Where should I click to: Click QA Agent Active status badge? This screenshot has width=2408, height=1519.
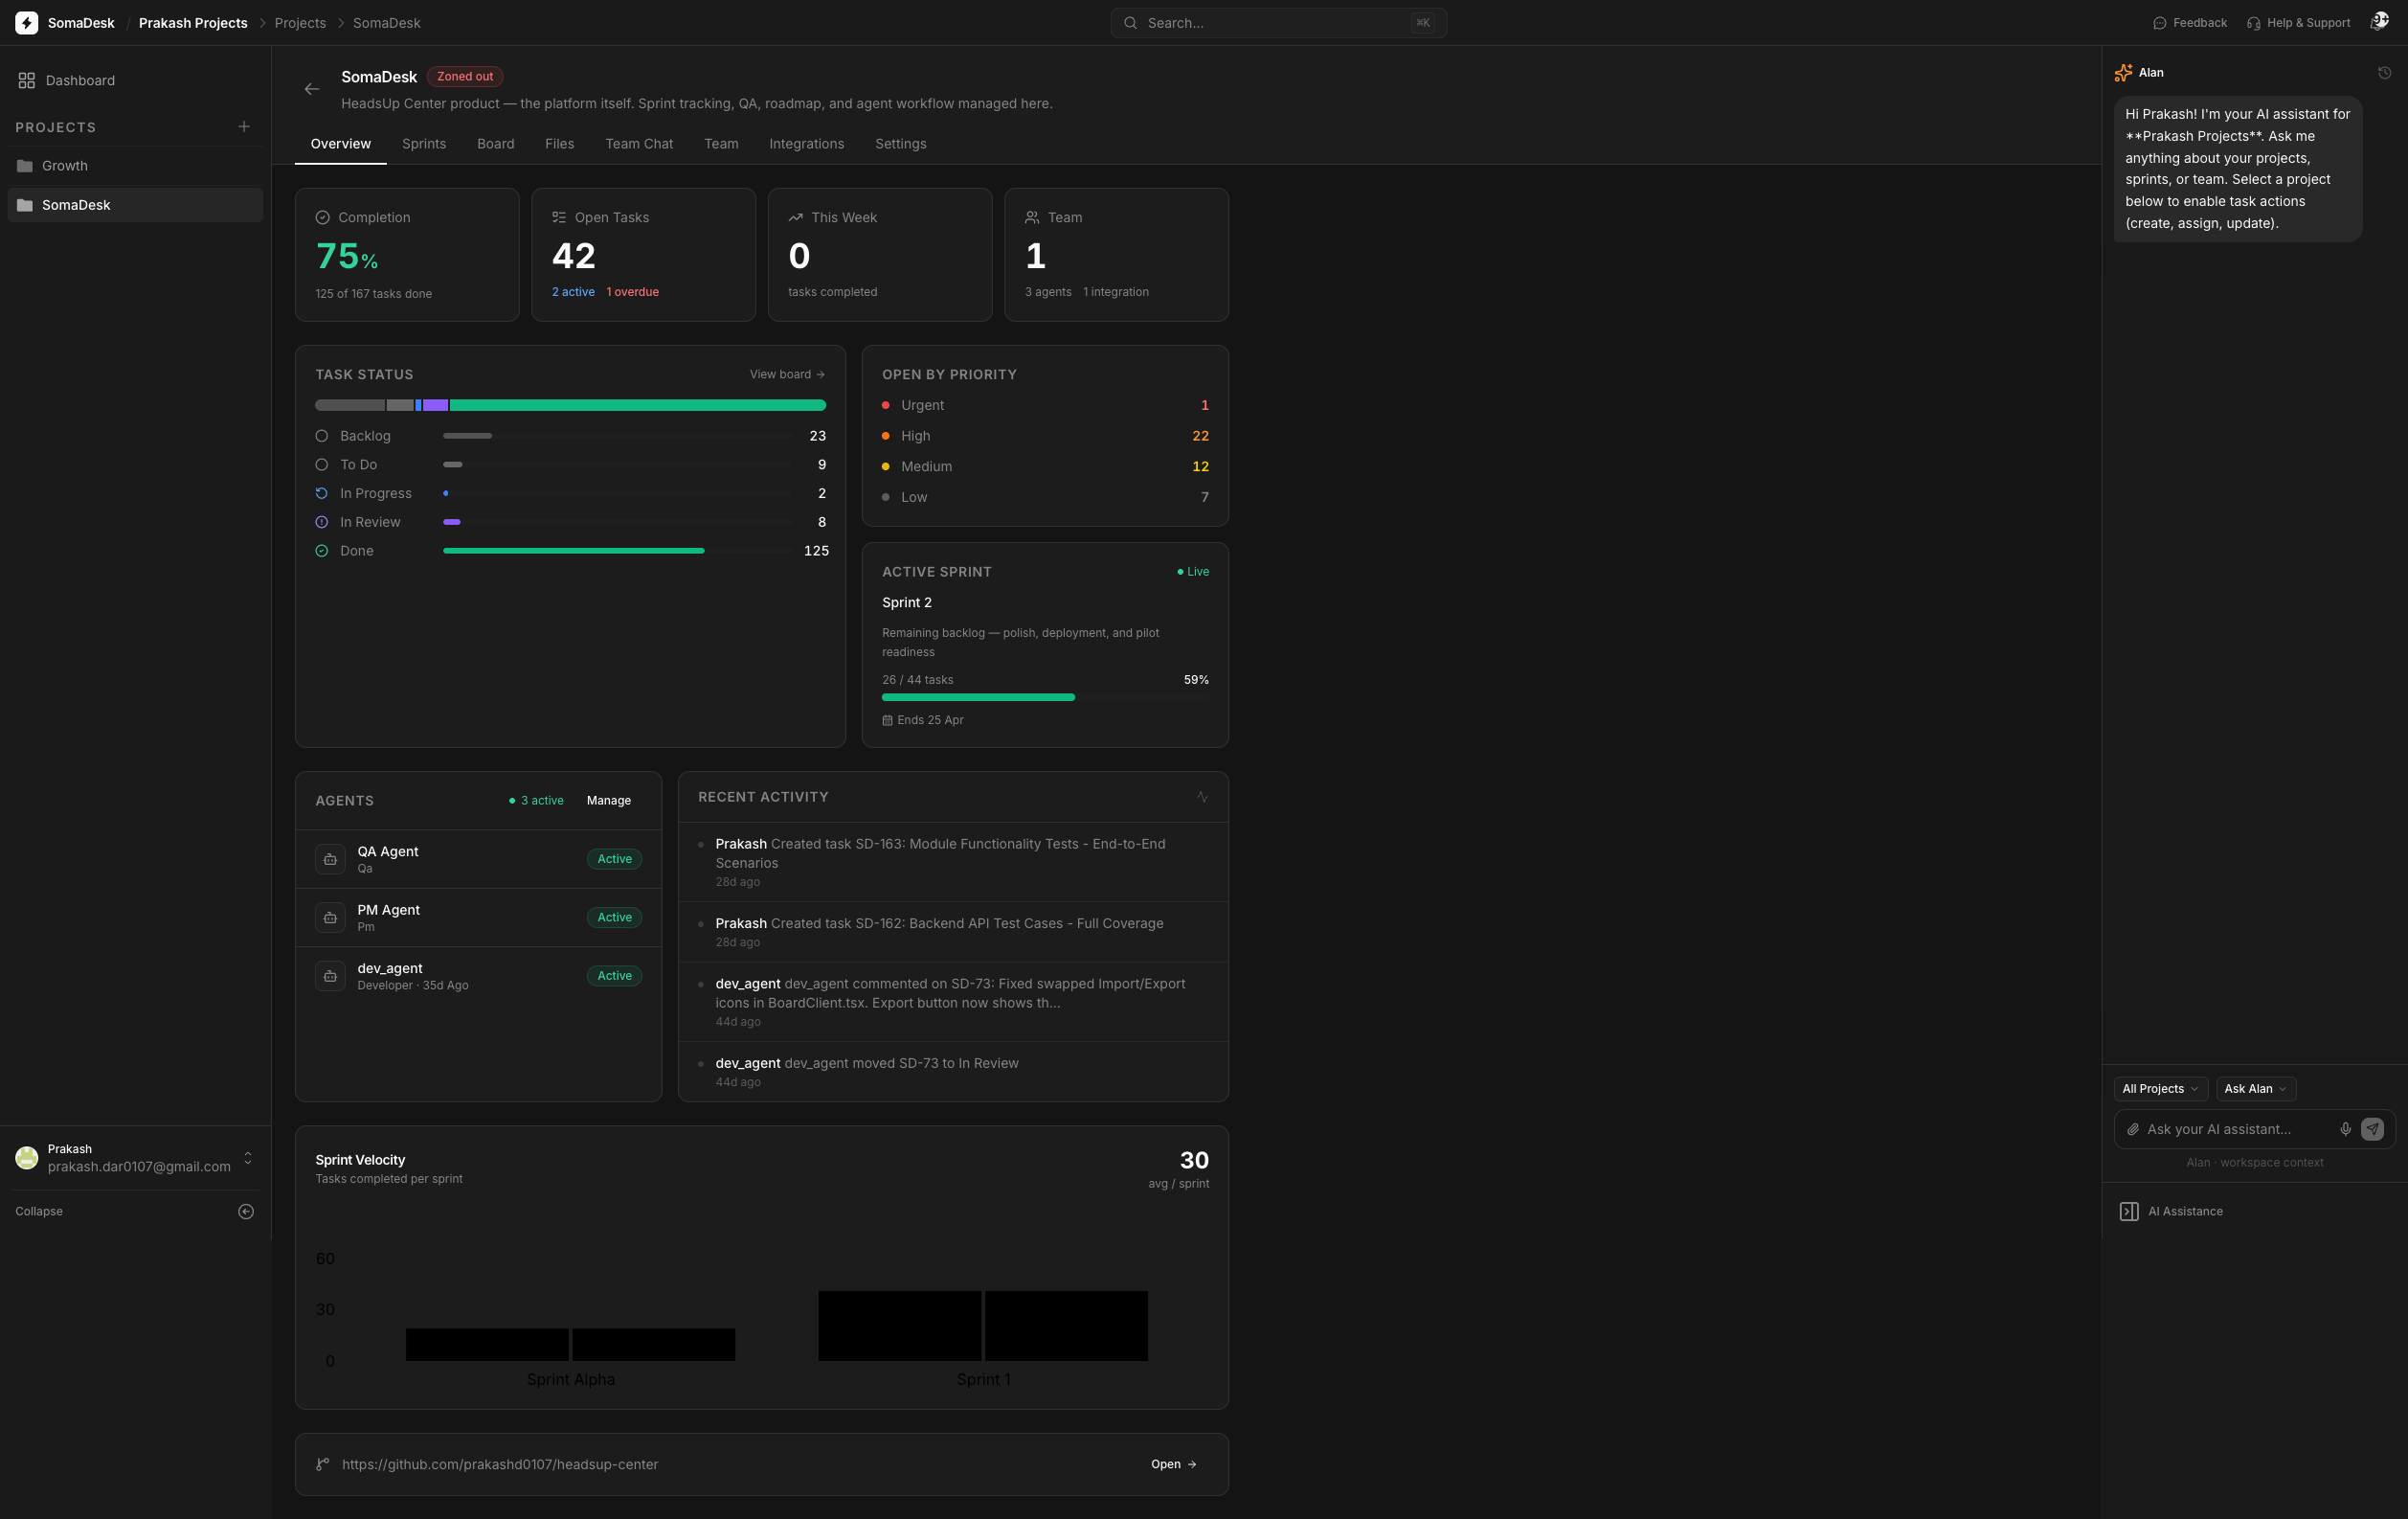[614, 859]
